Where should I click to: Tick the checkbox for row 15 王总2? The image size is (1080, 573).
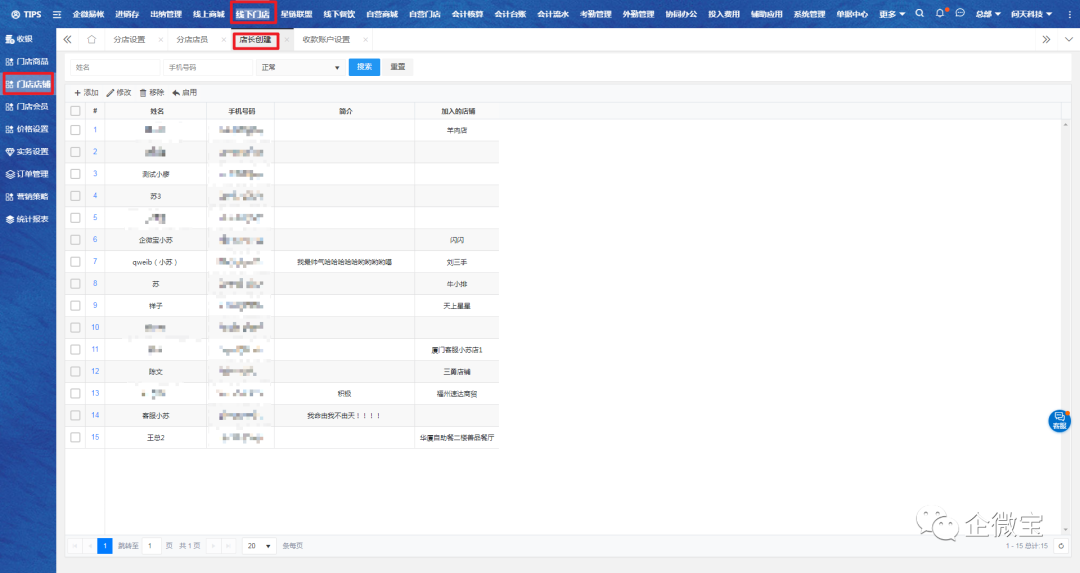[75, 437]
